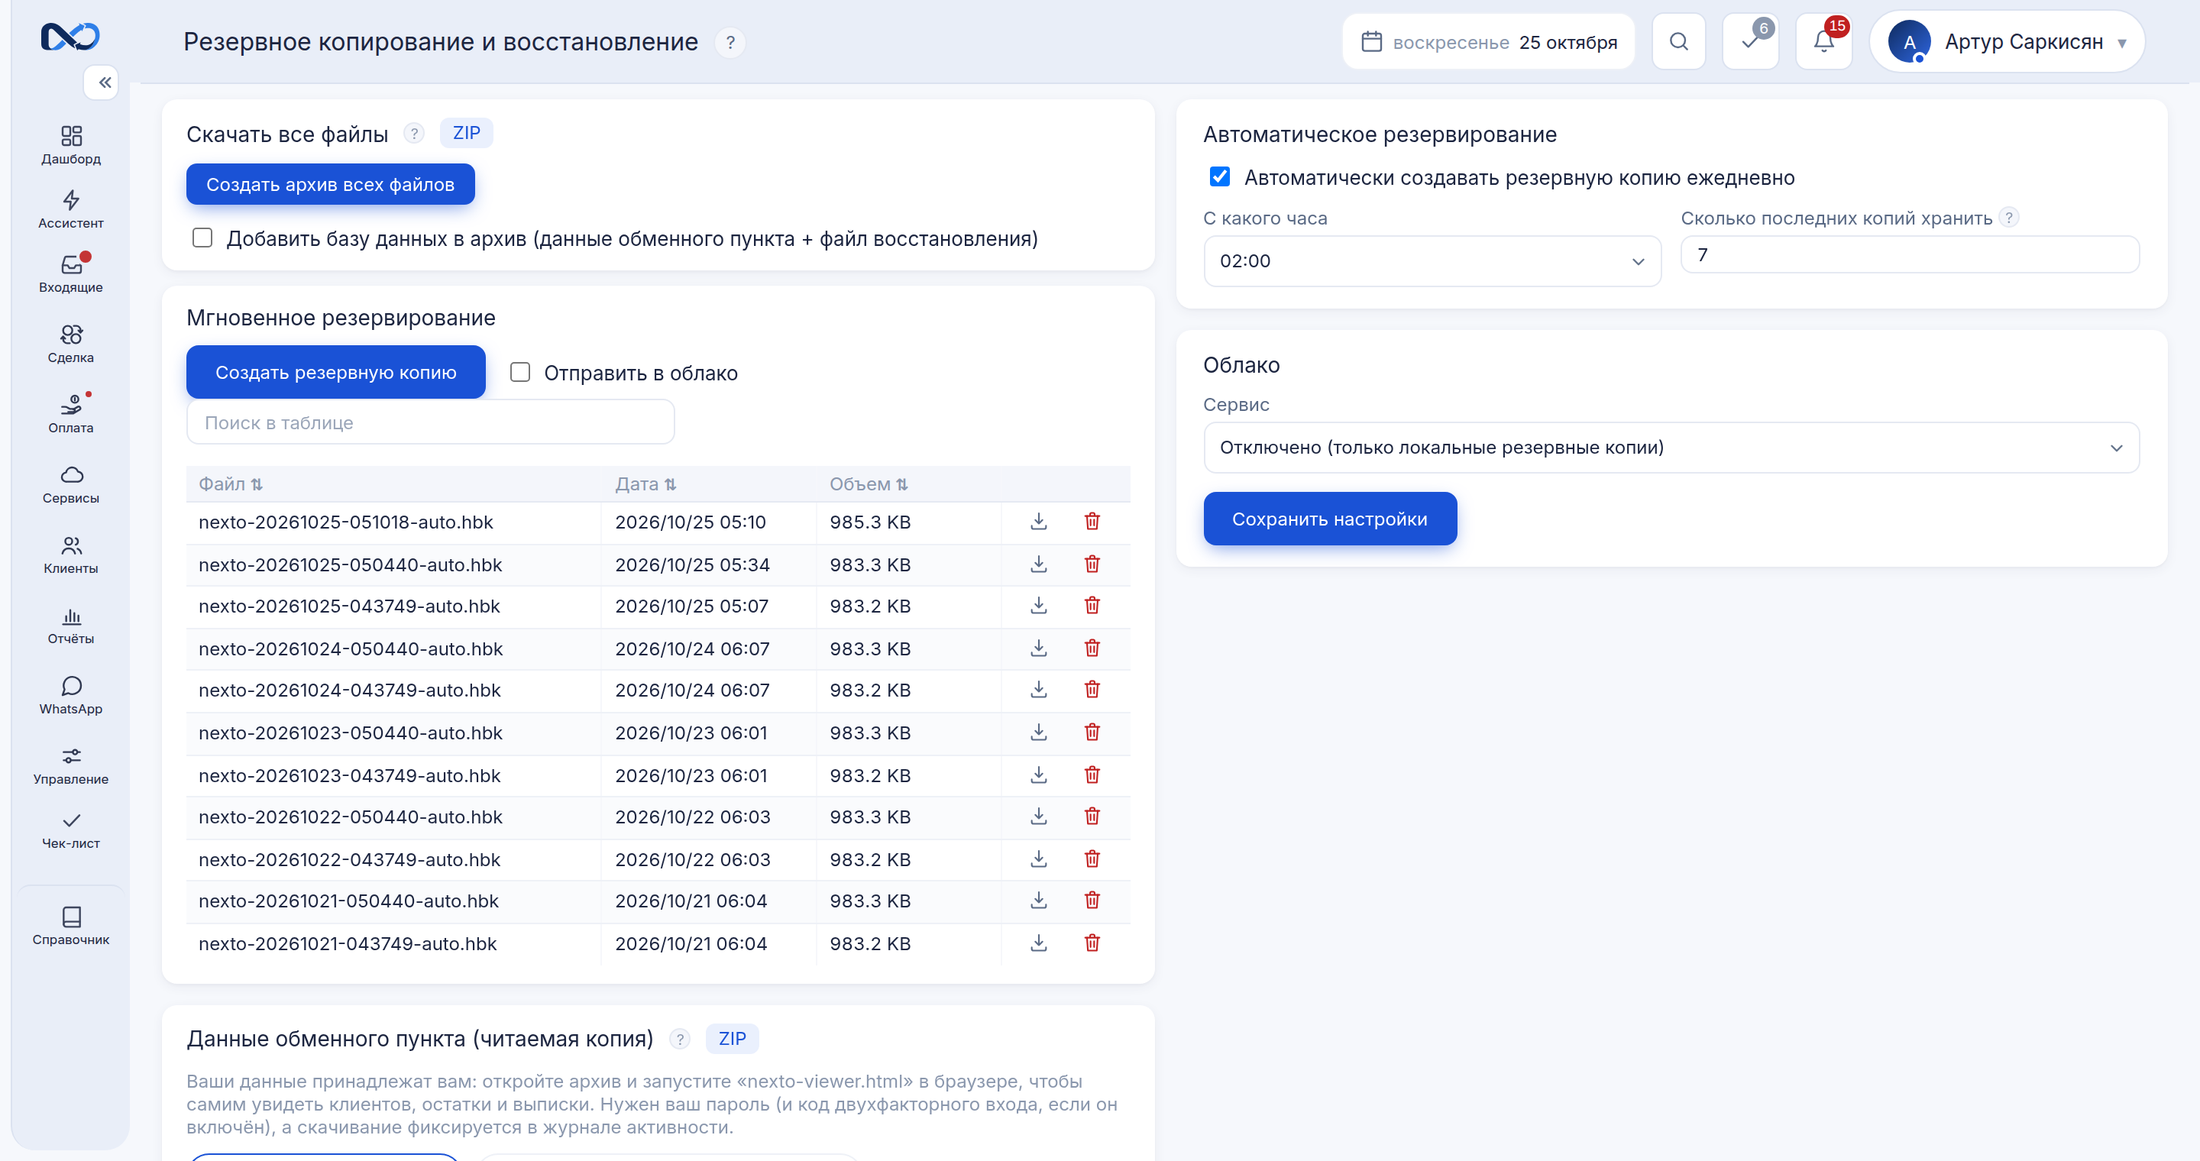
Task: Open the С какого часа 02:00 dropdown
Action: tap(1432, 261)
